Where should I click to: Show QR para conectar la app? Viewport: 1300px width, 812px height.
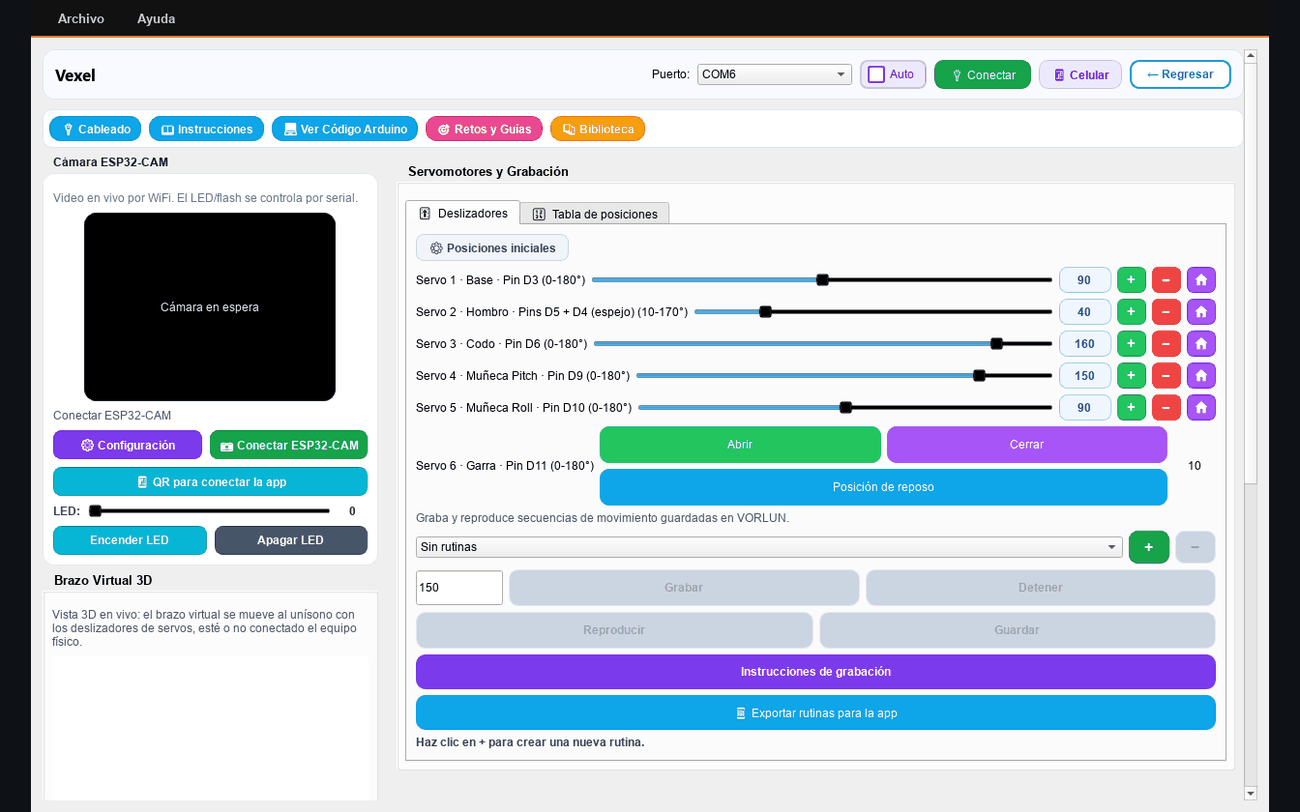(x=210, y=482)
